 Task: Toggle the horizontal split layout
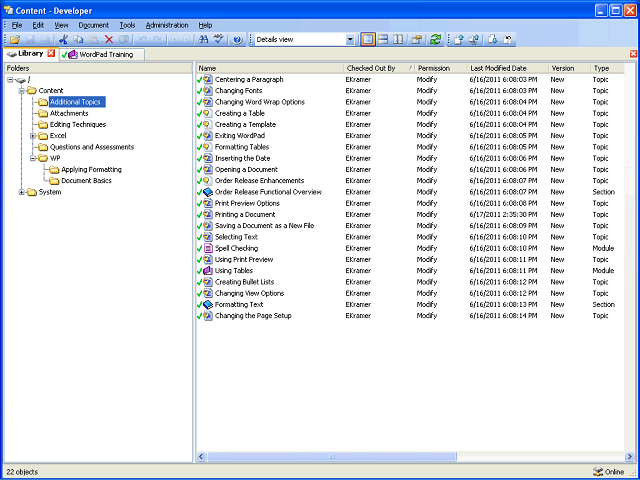click(383, 40)
